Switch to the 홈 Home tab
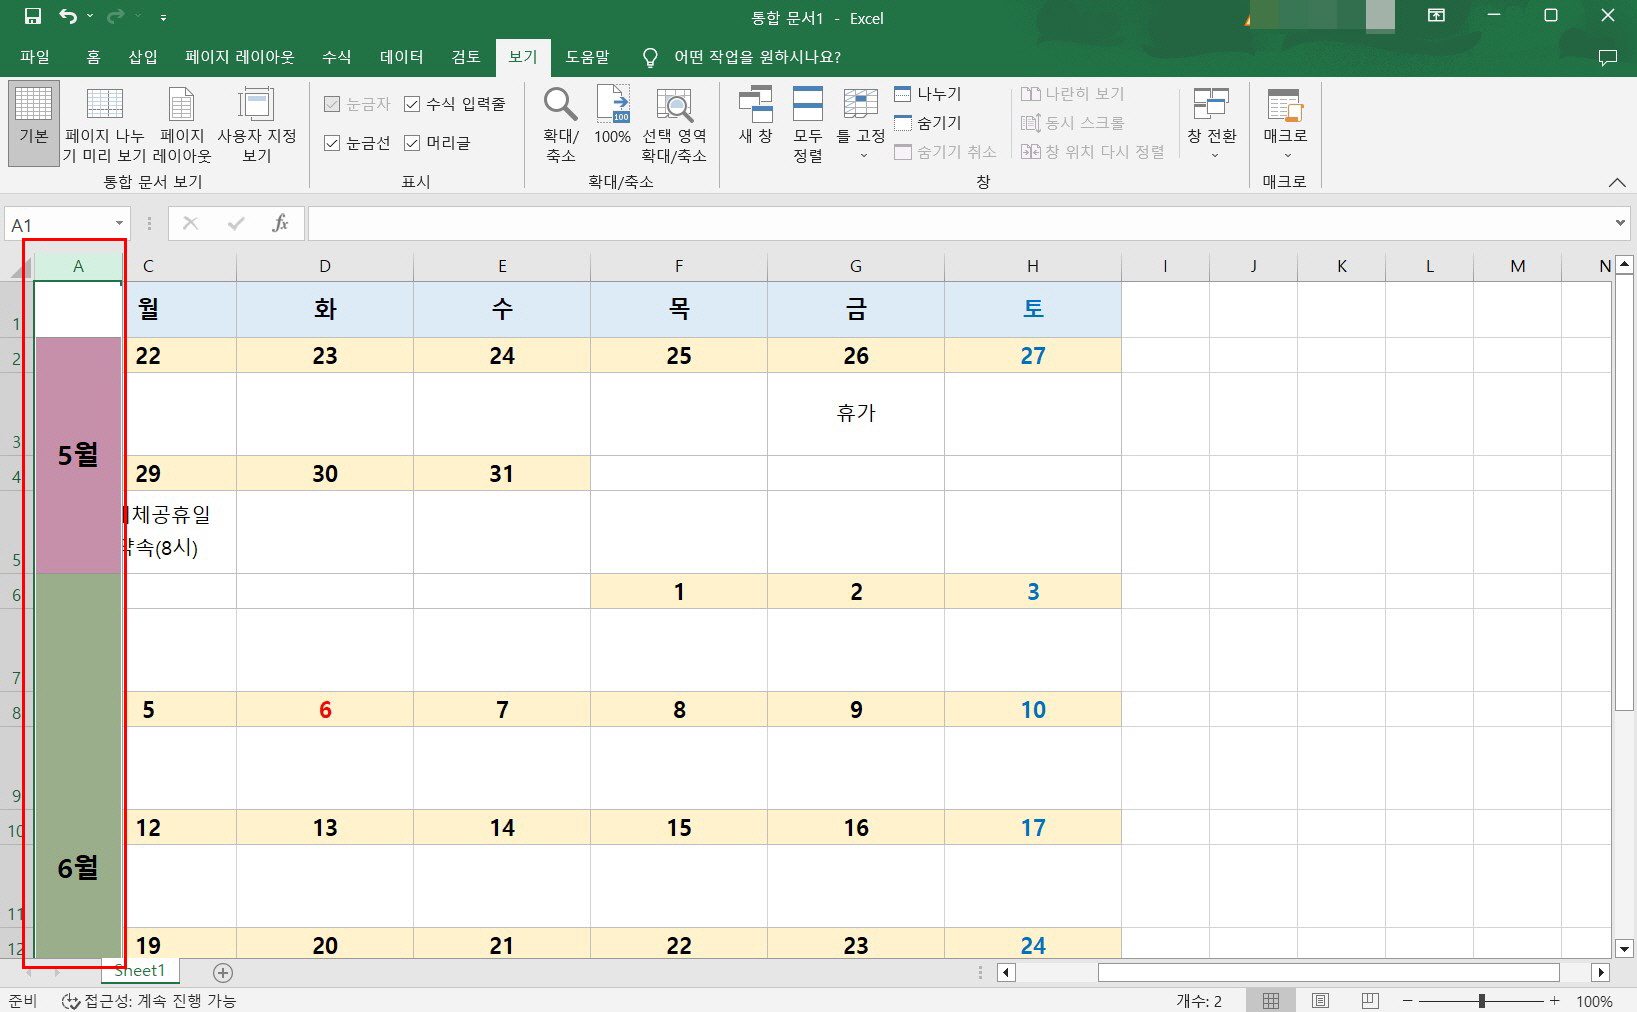This screenshot has width=1637, height=1012. coord(93,57)
